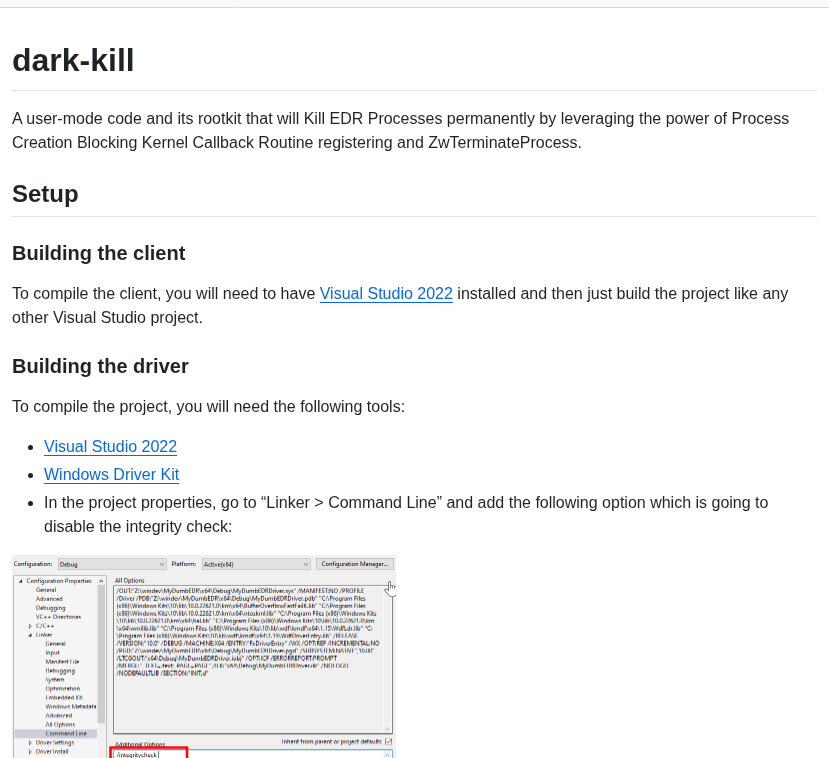Open the Configuration dropdown showing Debug
Image resolution: width=829 pixels, height=758 pixels.
112,564
